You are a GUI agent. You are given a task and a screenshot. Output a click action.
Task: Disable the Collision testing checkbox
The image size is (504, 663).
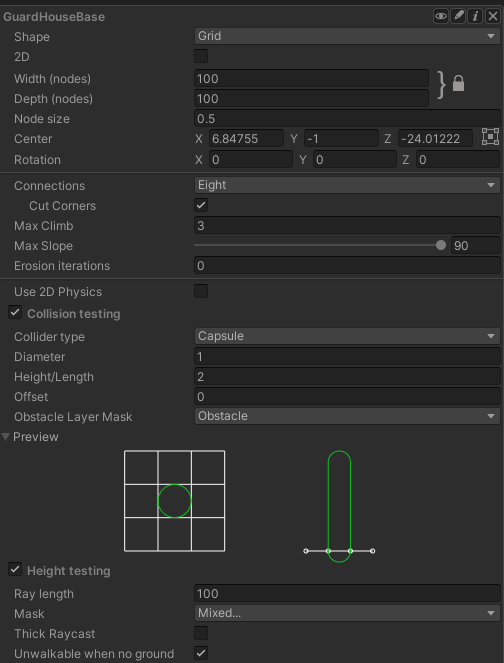[x=15, y=313]
